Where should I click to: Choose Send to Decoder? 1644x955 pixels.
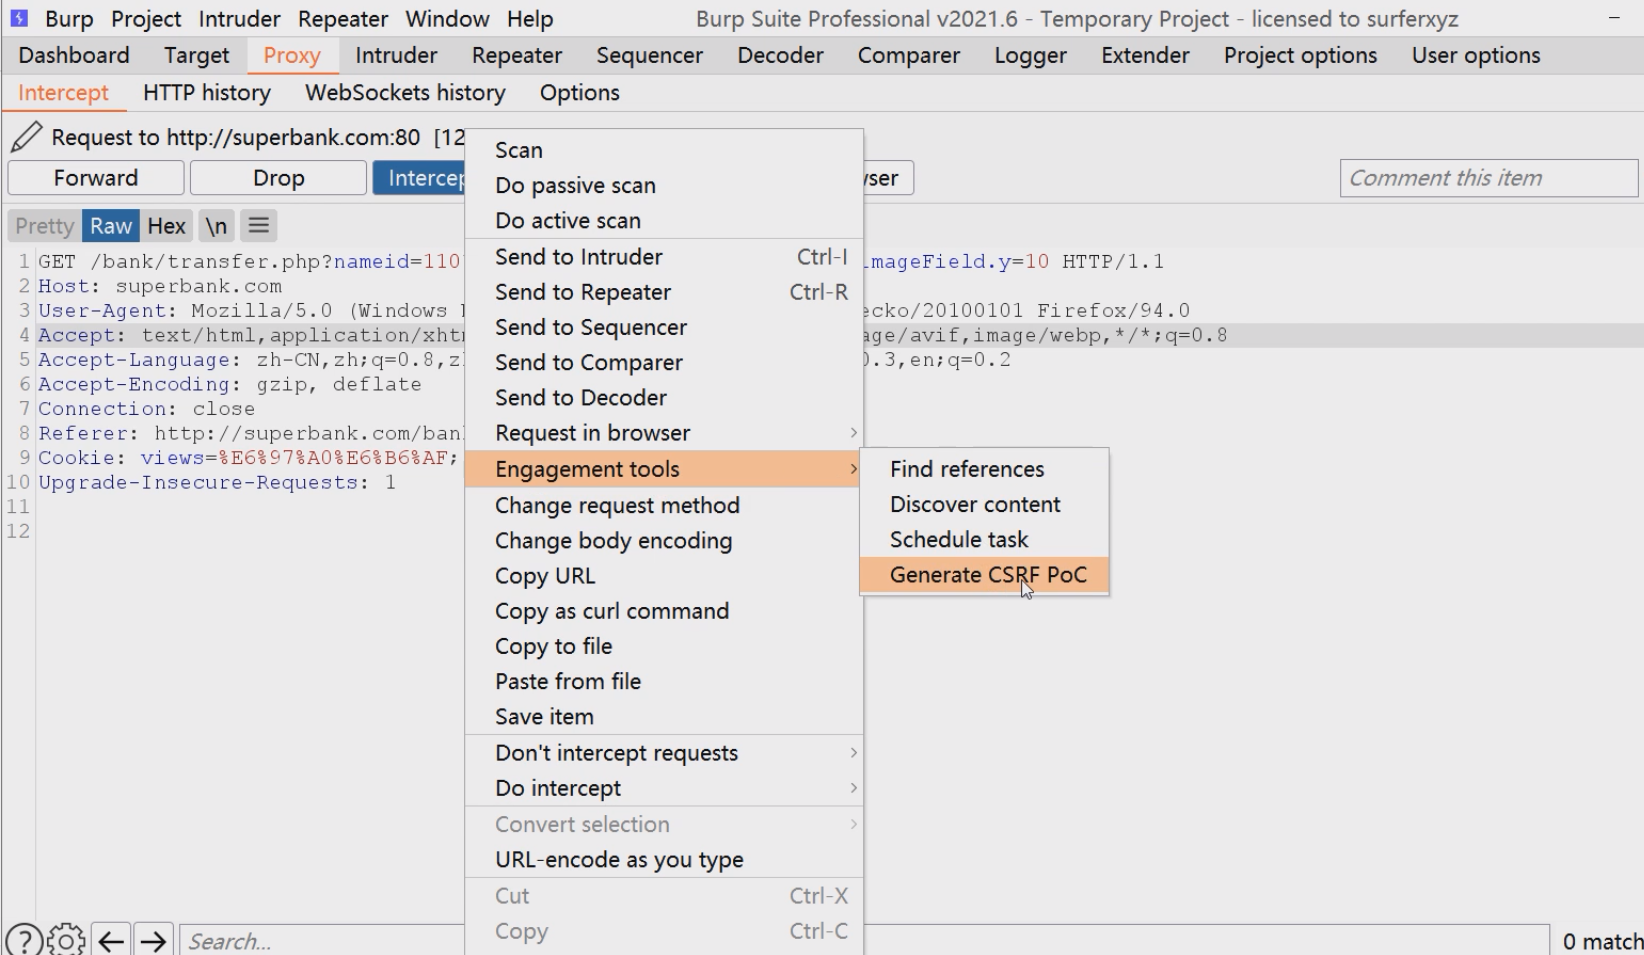[x=664, y=397]
